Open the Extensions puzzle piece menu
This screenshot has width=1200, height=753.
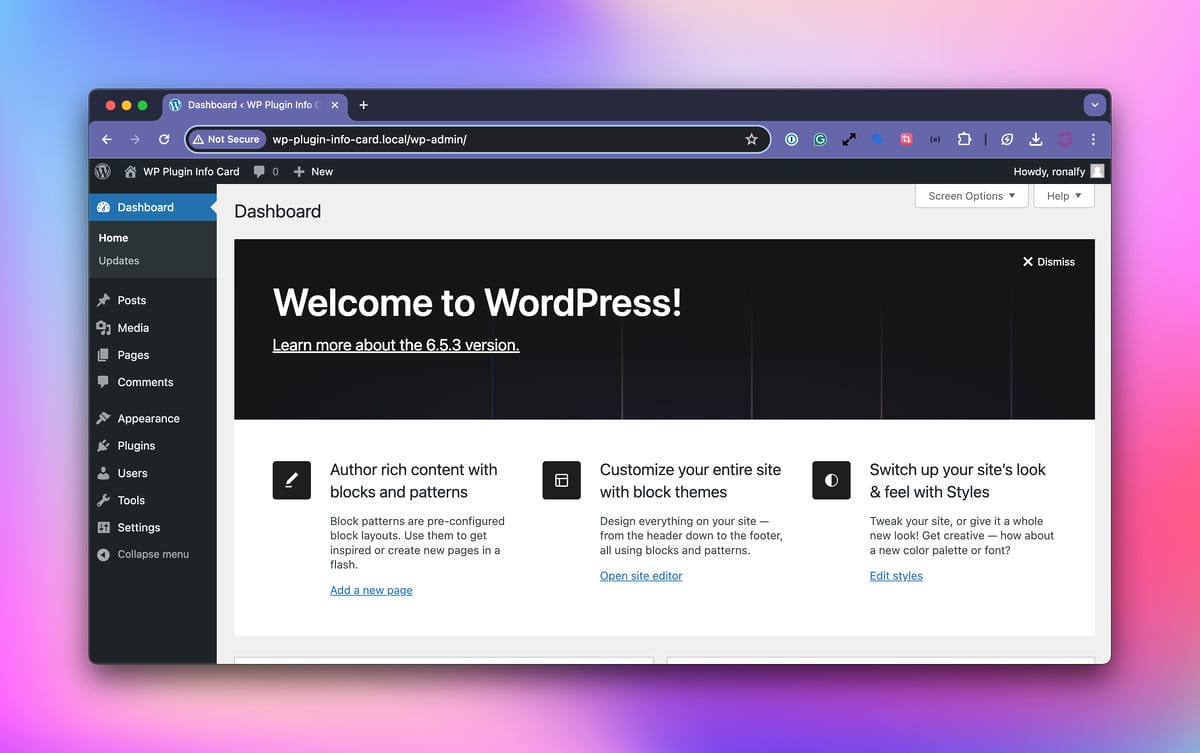point(964,139)
